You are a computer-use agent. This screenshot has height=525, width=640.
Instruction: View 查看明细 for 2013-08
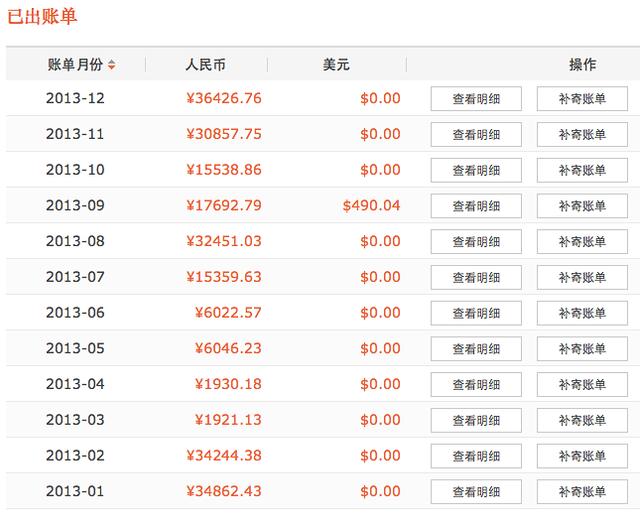pos(476,241)
